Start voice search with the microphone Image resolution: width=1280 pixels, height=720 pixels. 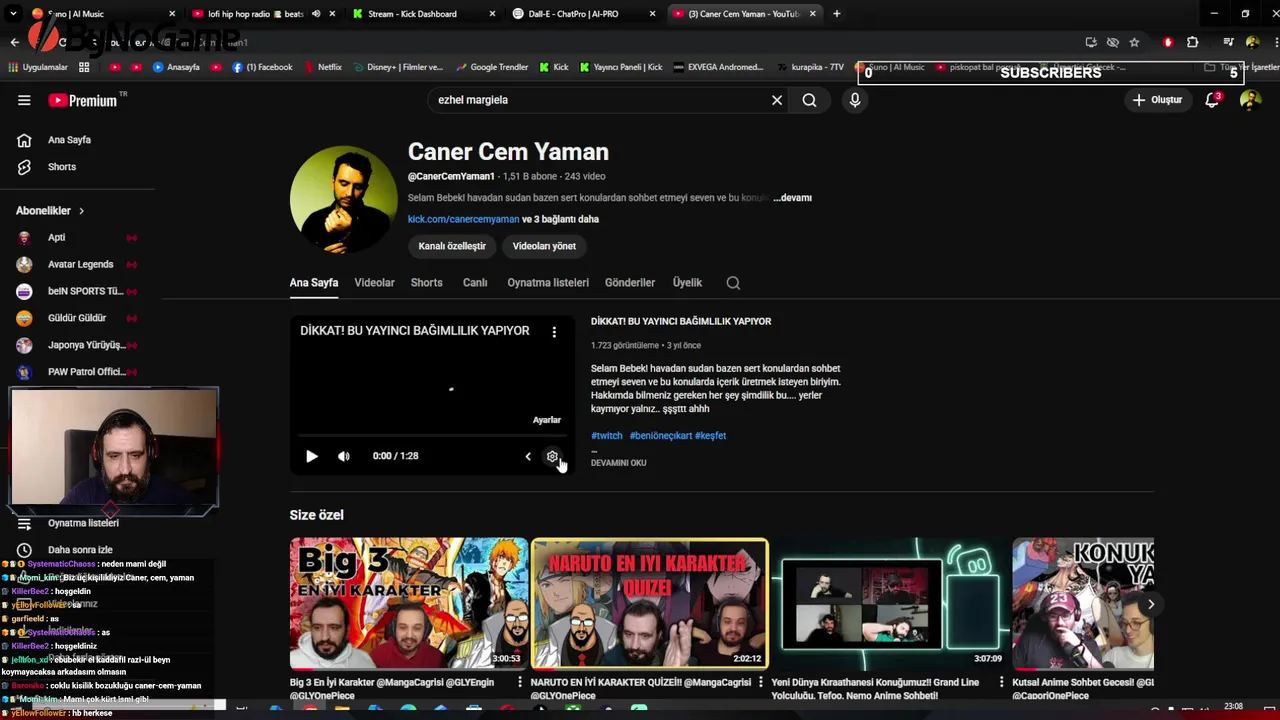854,100
